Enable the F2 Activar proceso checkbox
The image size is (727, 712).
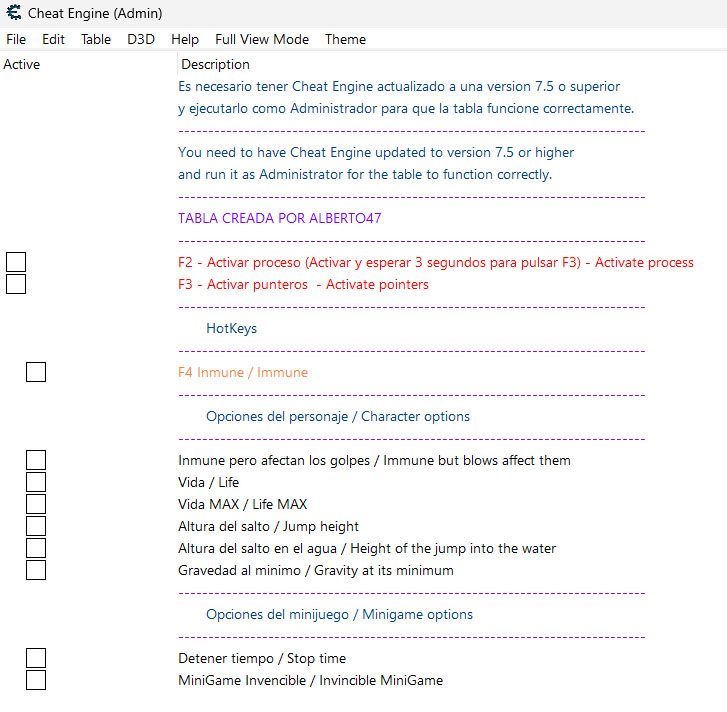click(16, 262)
